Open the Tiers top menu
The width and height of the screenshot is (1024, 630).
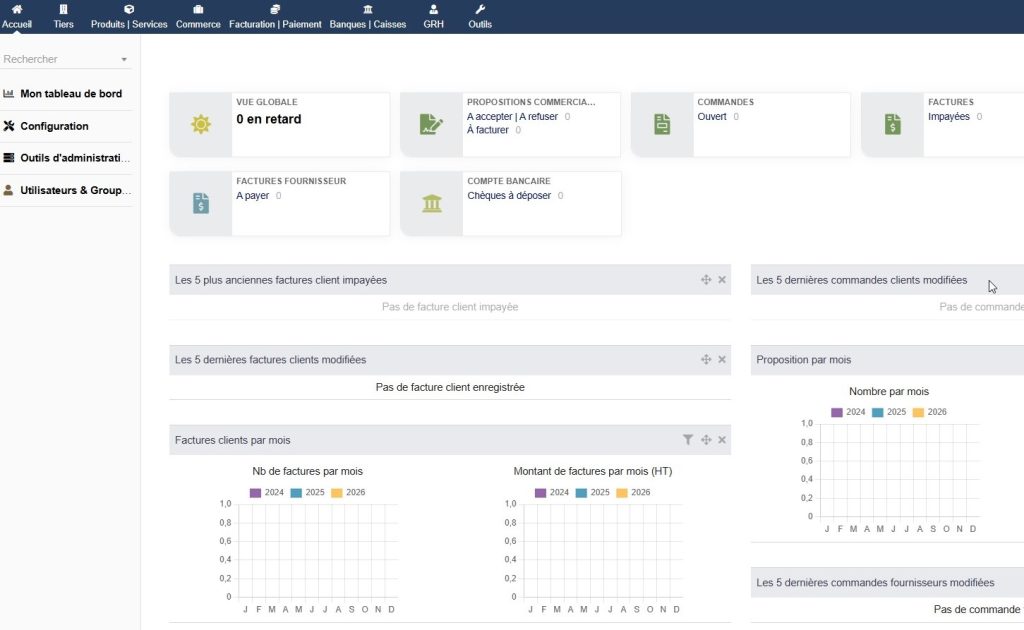[x=63, y=16]
